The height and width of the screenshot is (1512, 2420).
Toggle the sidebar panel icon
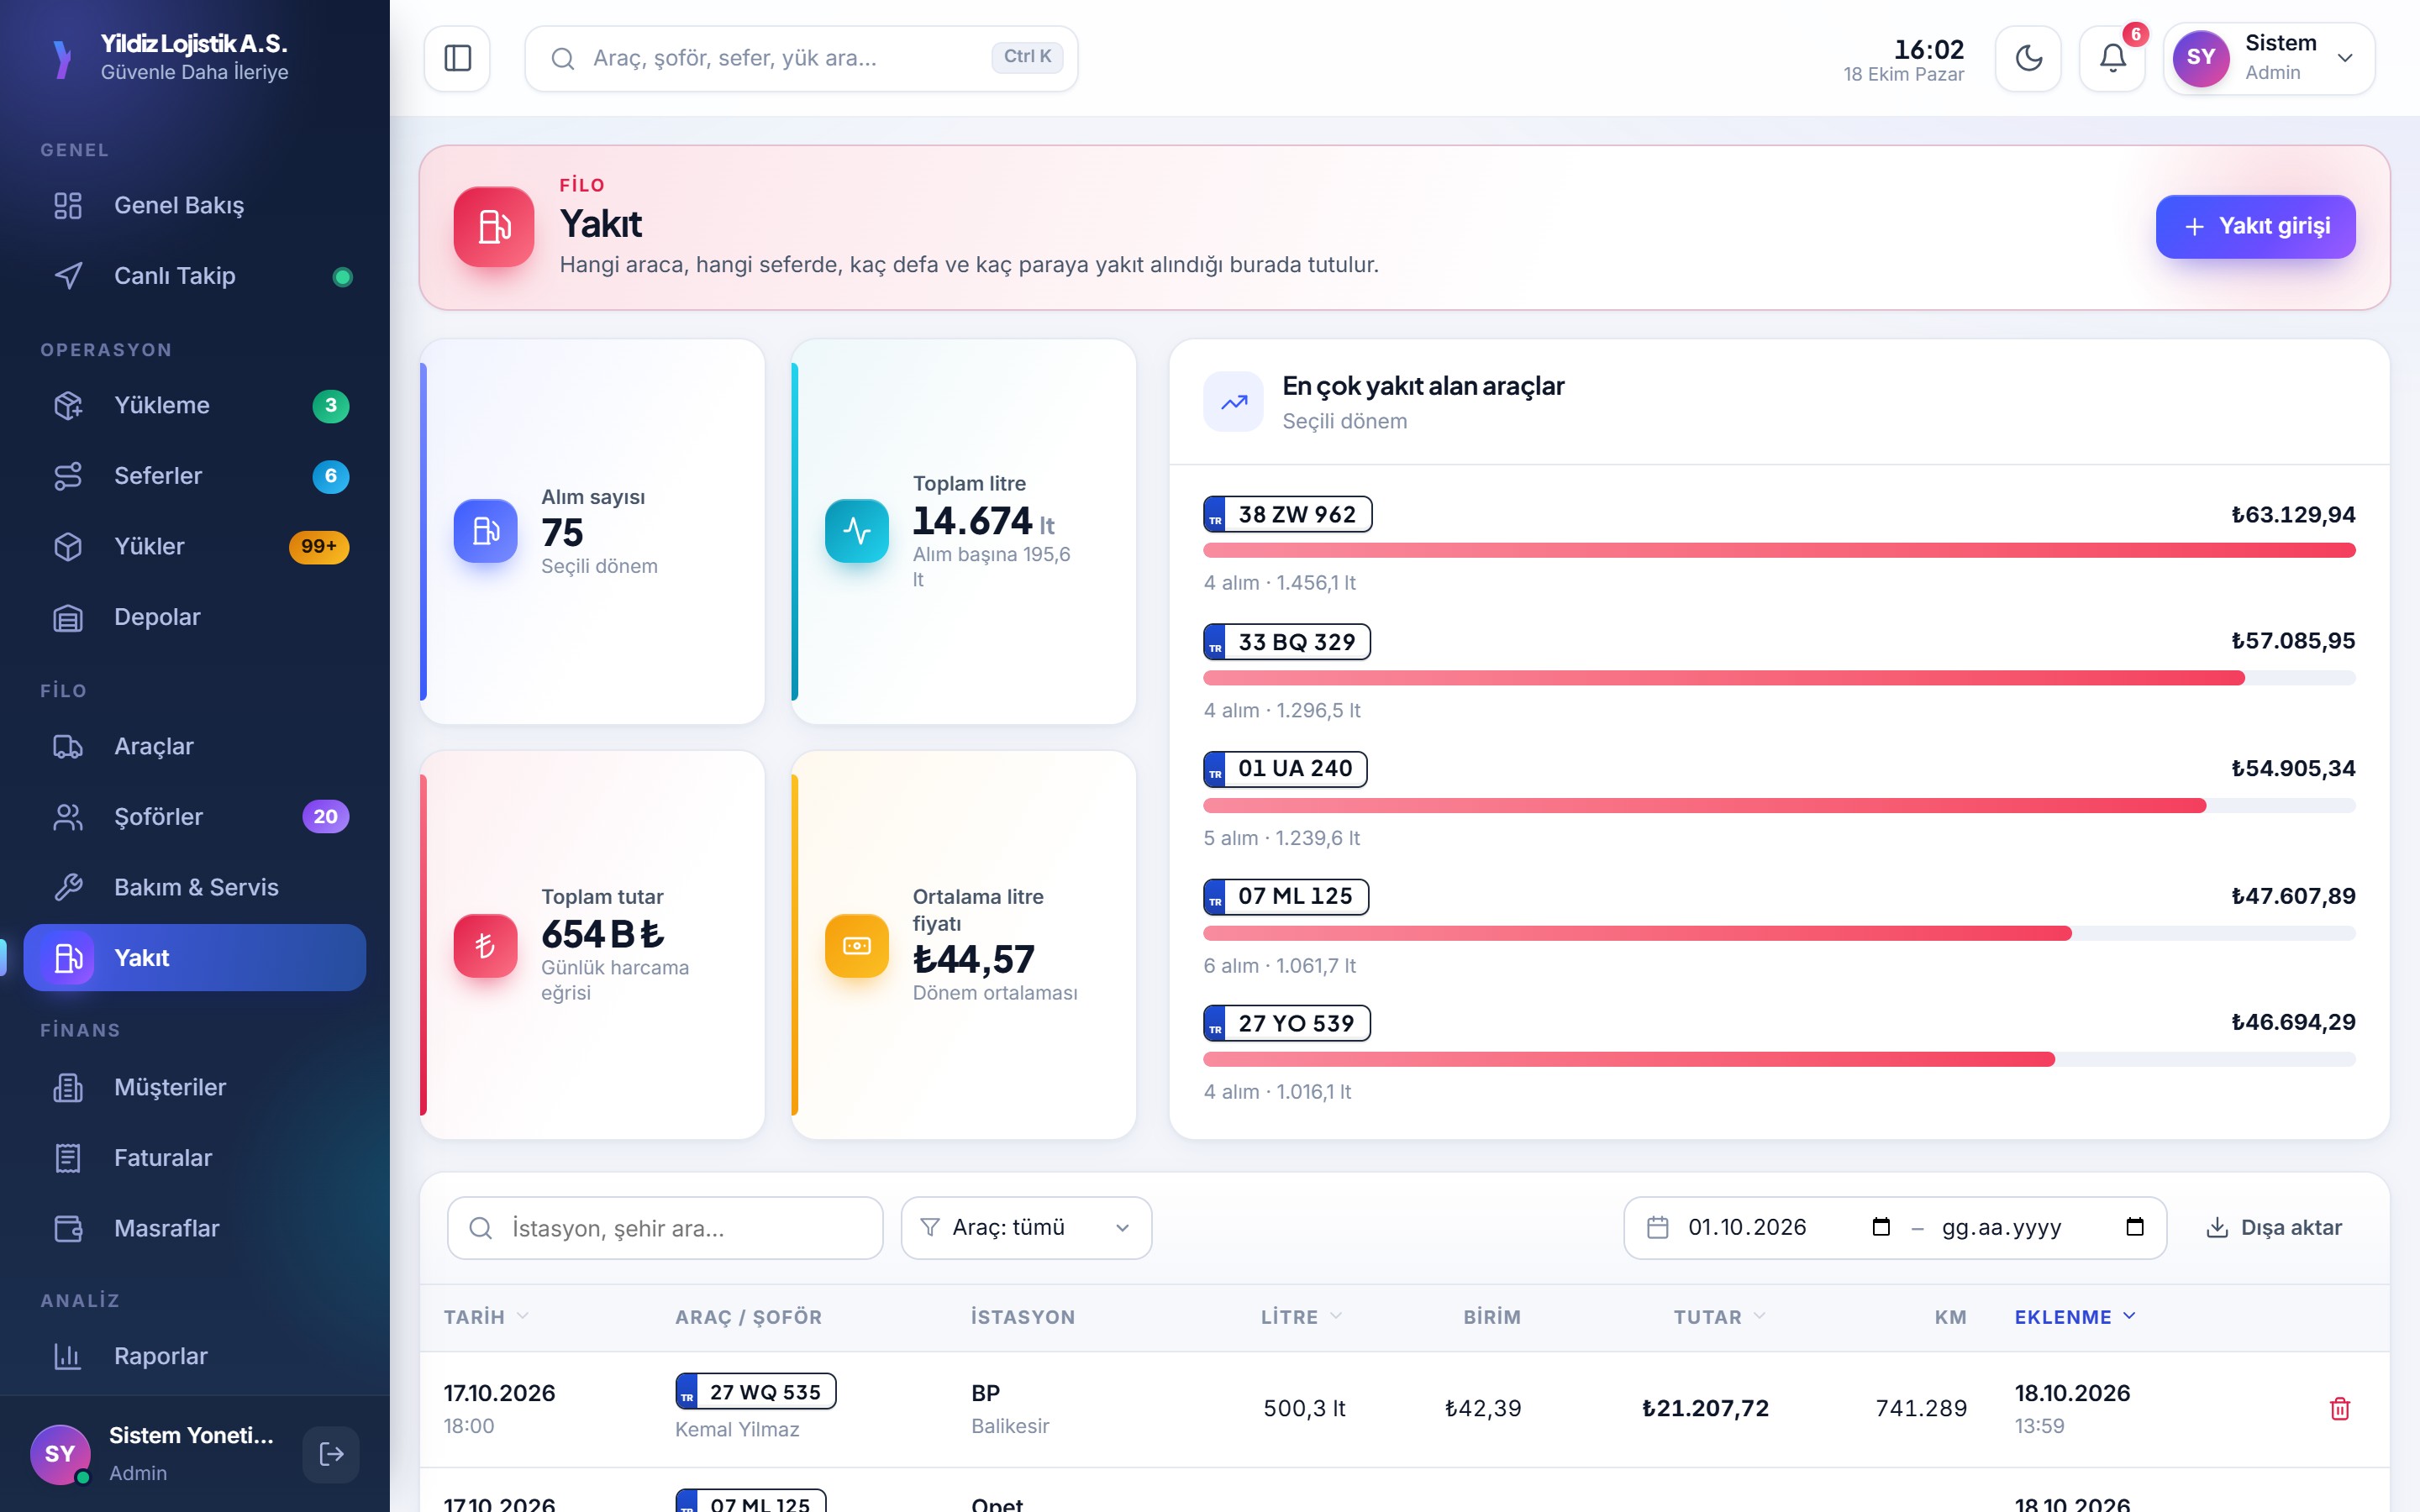click(457, 58)
